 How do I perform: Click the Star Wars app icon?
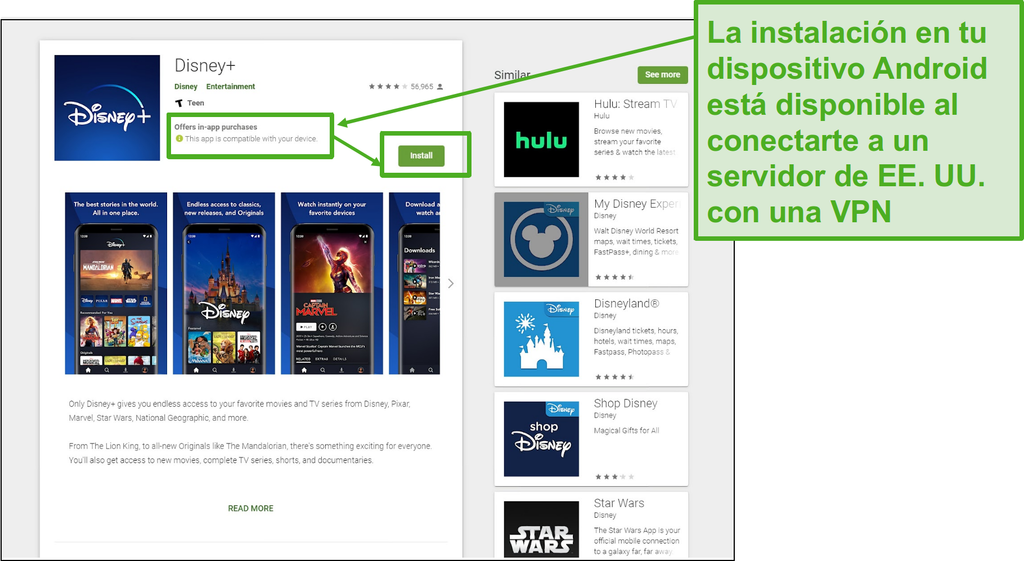[541, 530]
